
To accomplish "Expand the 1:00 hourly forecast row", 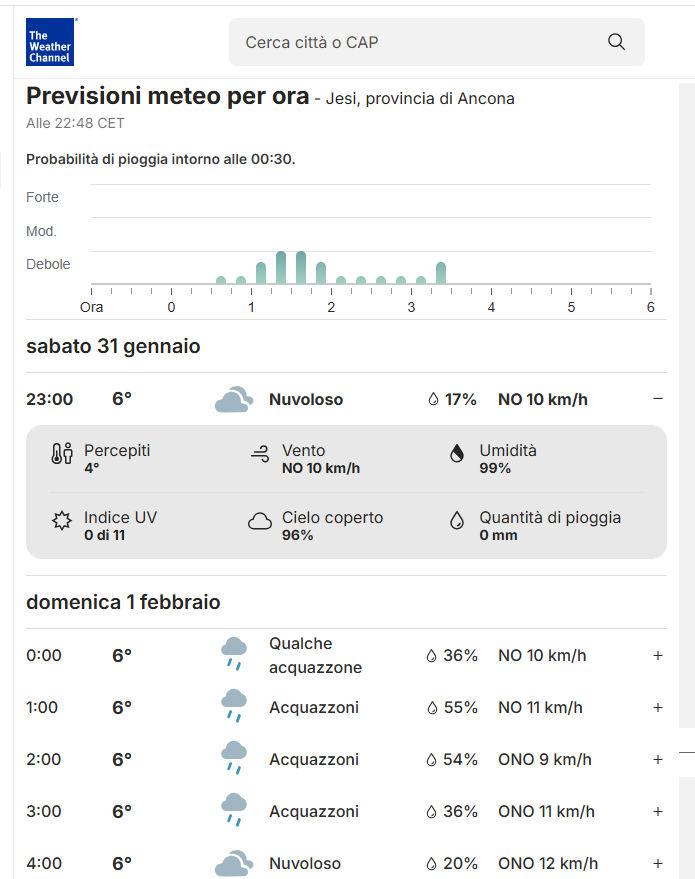I will (657, 708).
